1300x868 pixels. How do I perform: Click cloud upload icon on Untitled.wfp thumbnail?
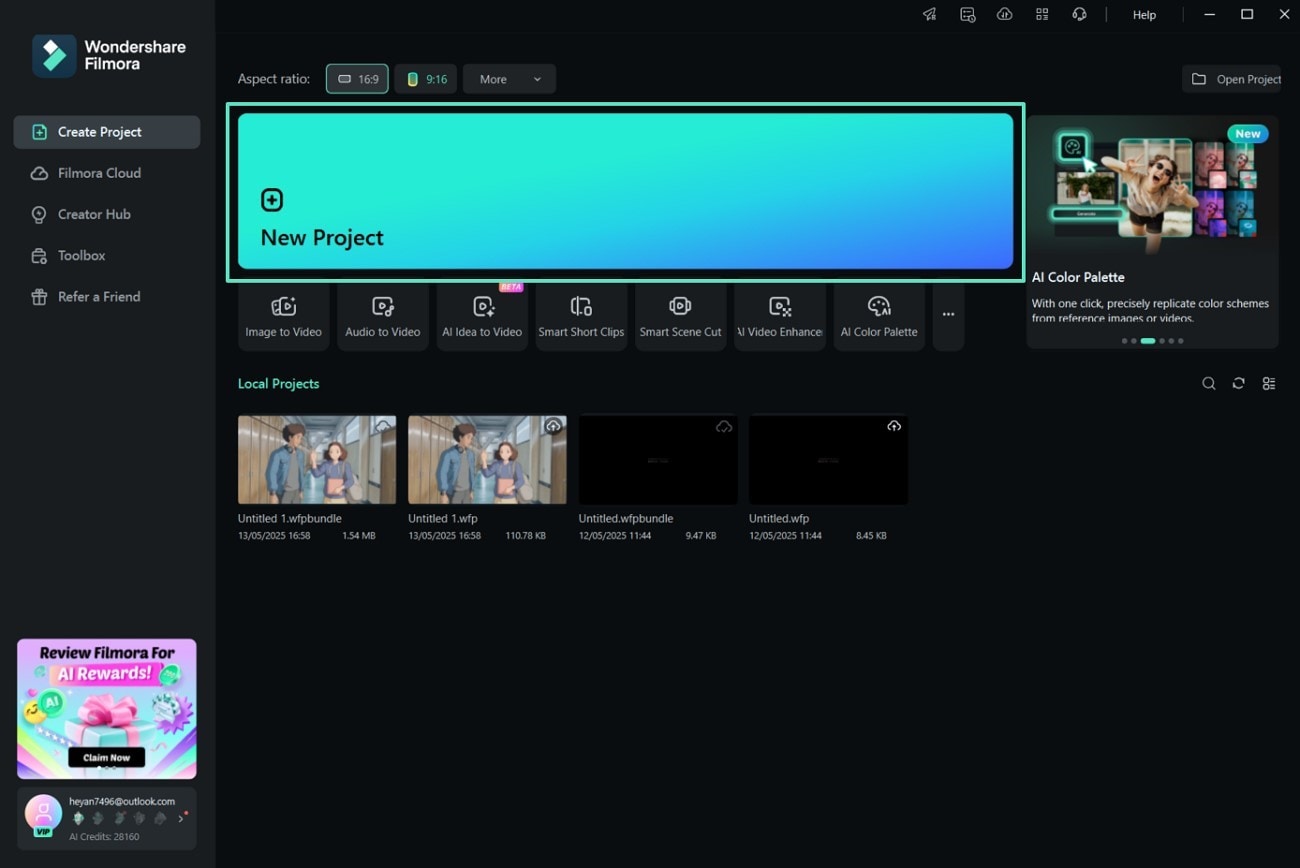point(894,426)
